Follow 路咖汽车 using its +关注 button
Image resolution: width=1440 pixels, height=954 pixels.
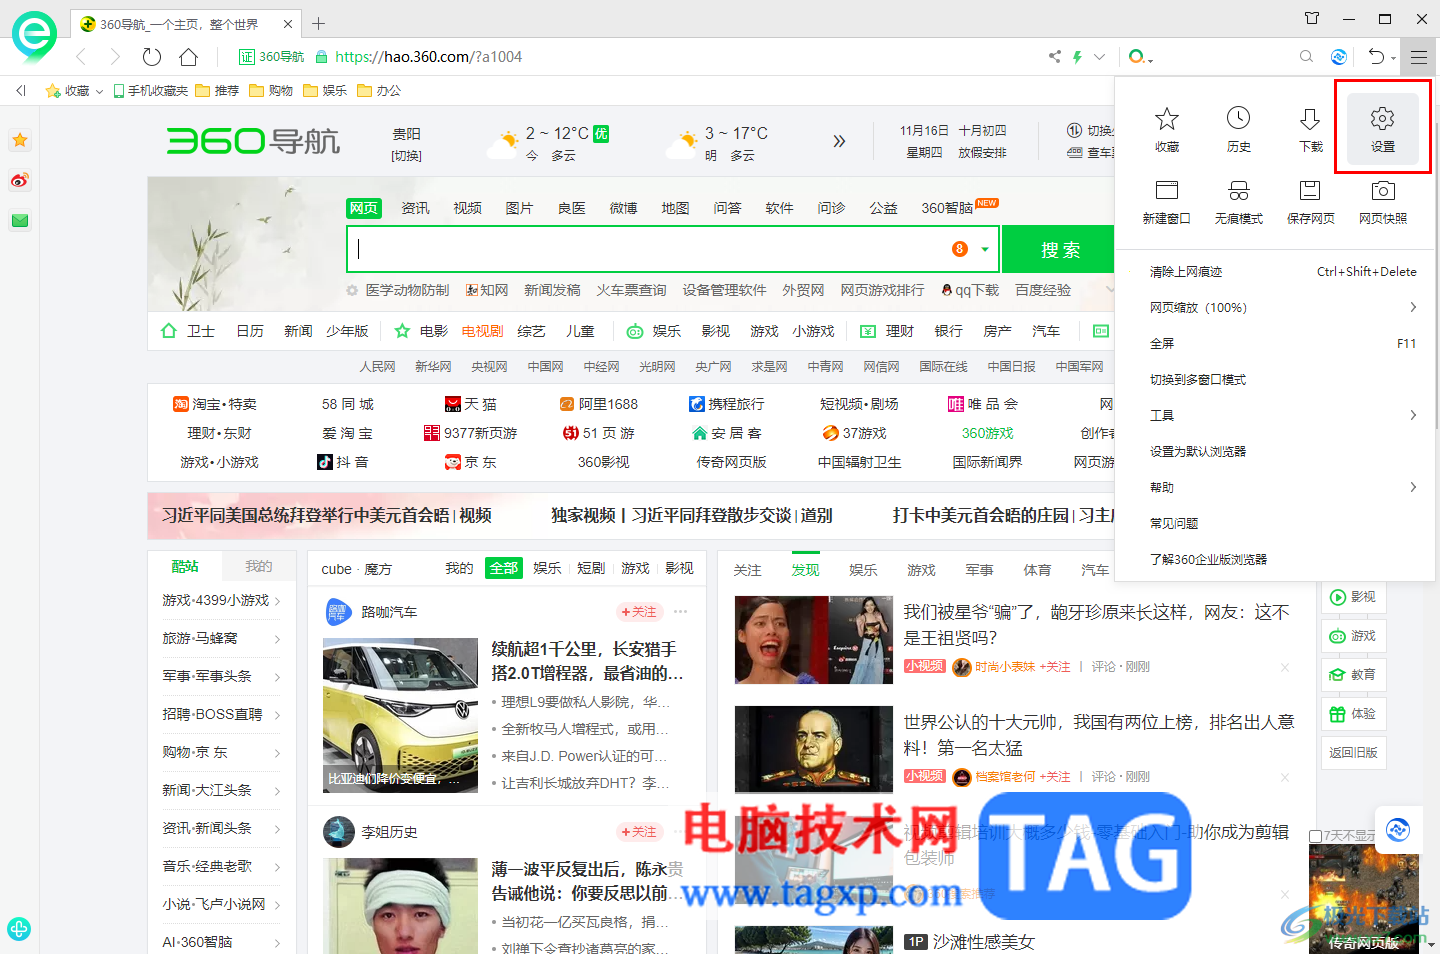pyautogui.click(x=639, y=611)
